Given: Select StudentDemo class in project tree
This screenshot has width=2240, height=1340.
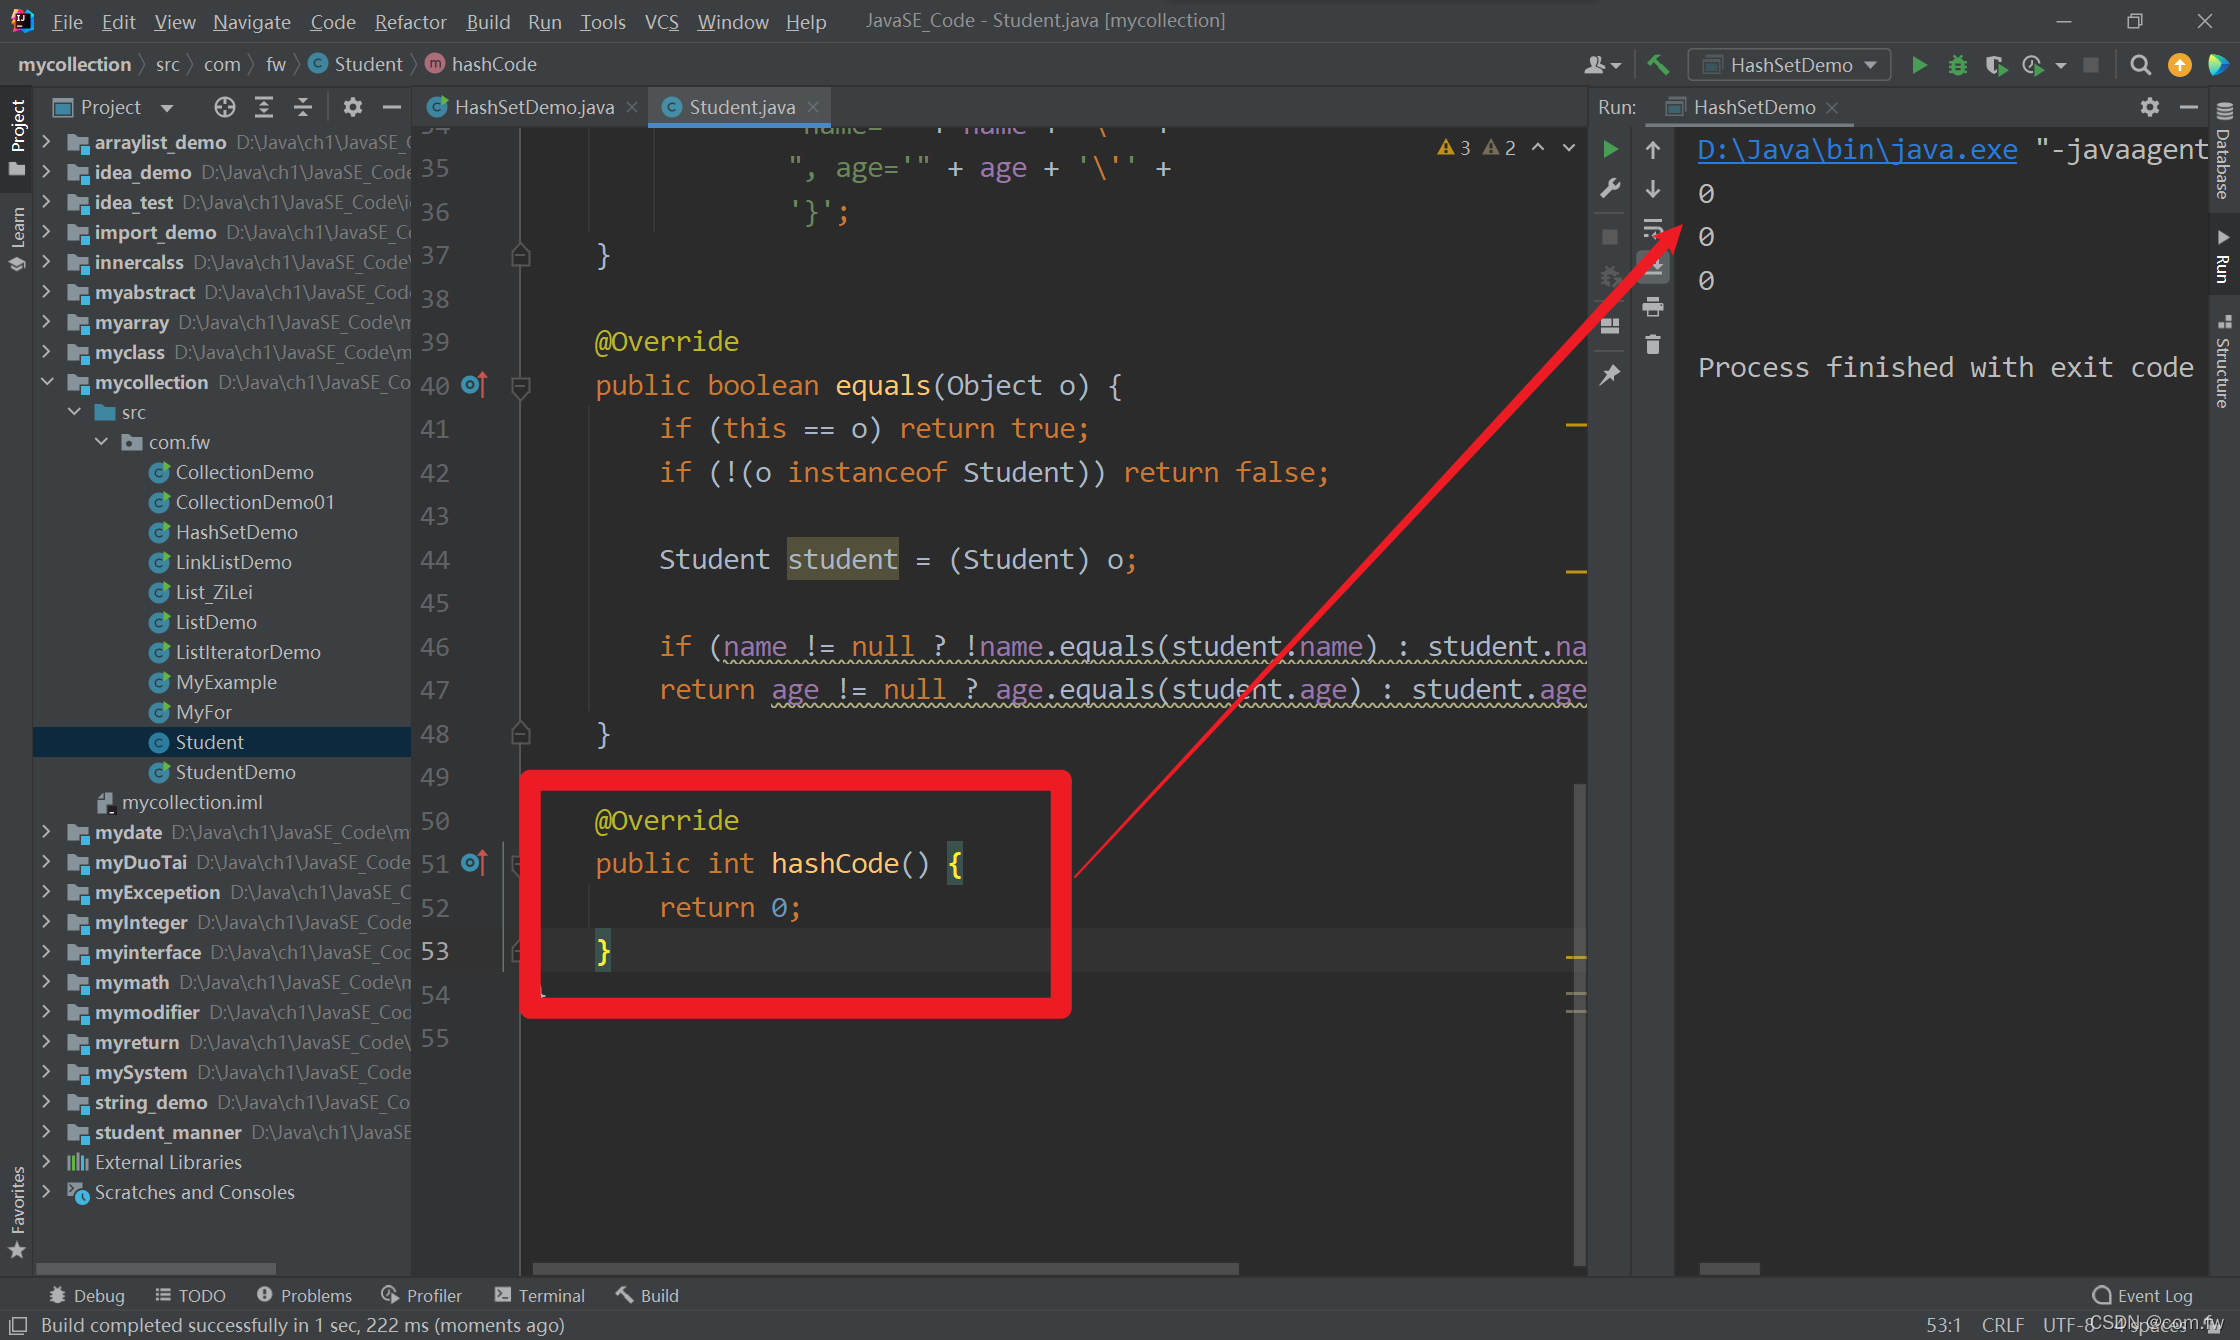Looking at the screenshot, I should pos(235,772).
